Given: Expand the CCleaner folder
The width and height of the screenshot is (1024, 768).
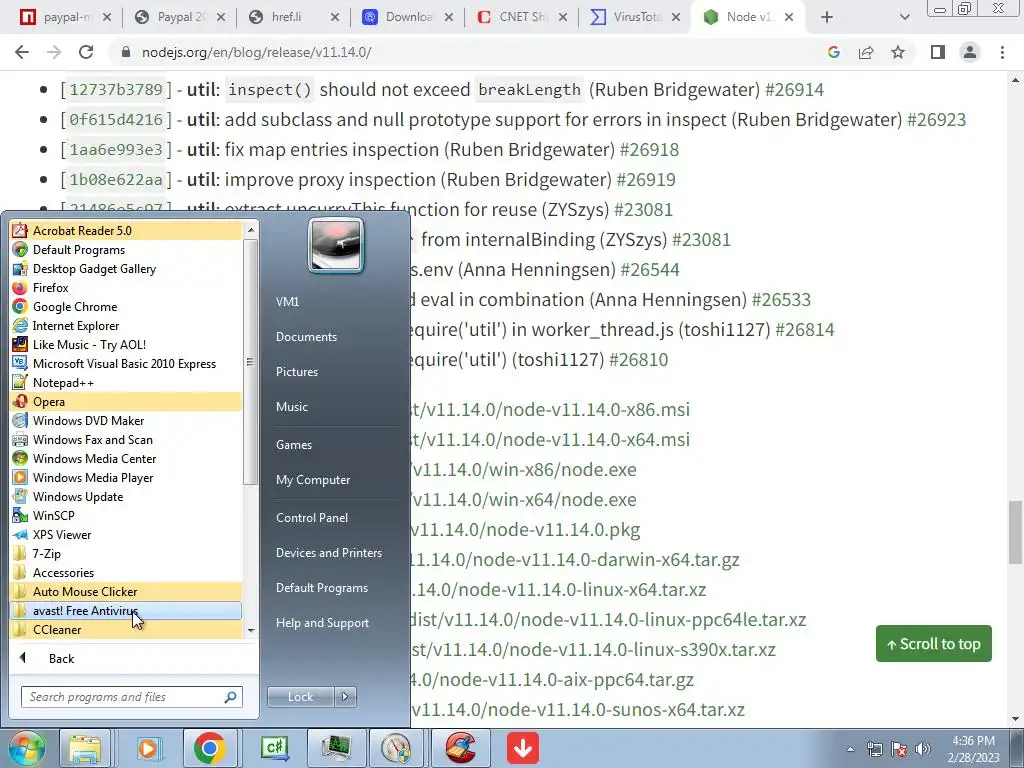Looking at the screenshot, I should point(126,630).
